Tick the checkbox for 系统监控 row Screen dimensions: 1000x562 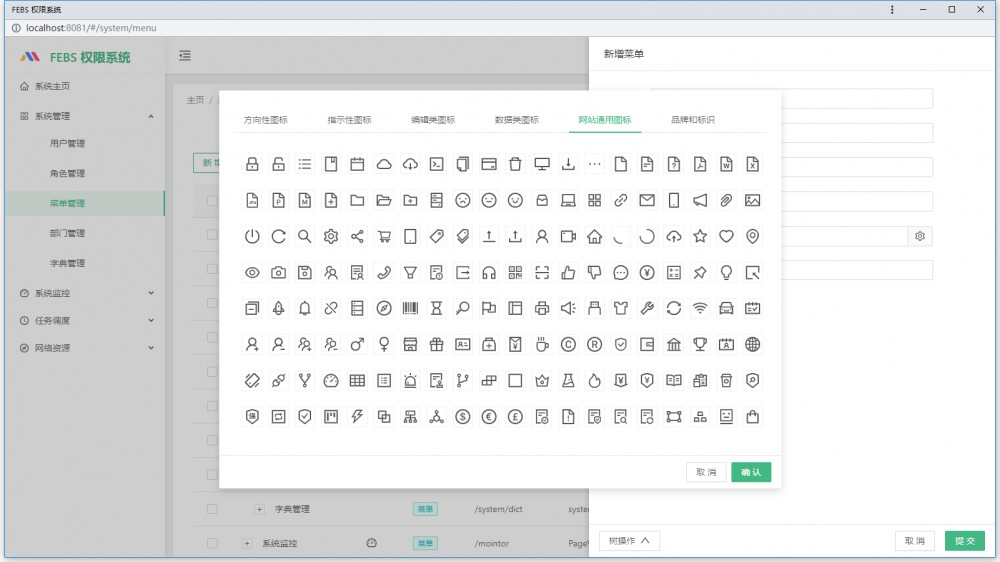click(212, 544)
